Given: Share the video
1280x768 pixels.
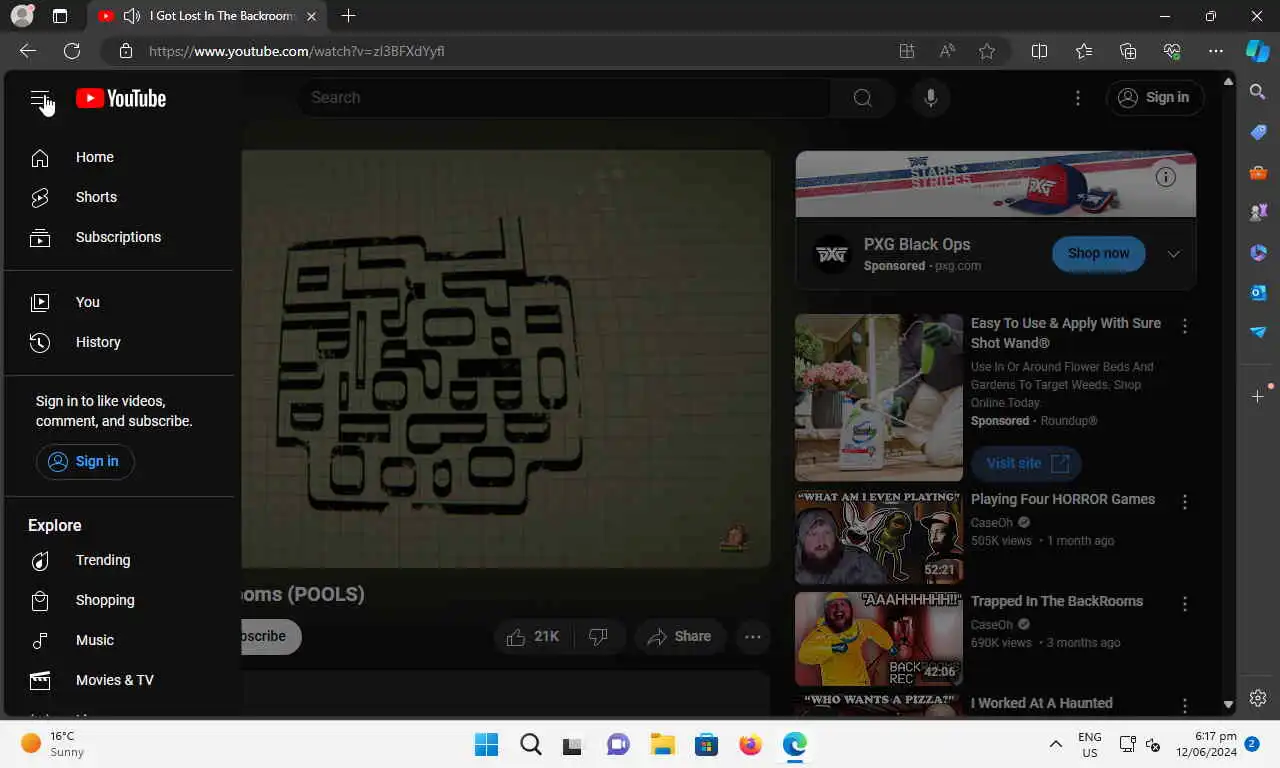Looking at the screenshot, I should [679, 637].
